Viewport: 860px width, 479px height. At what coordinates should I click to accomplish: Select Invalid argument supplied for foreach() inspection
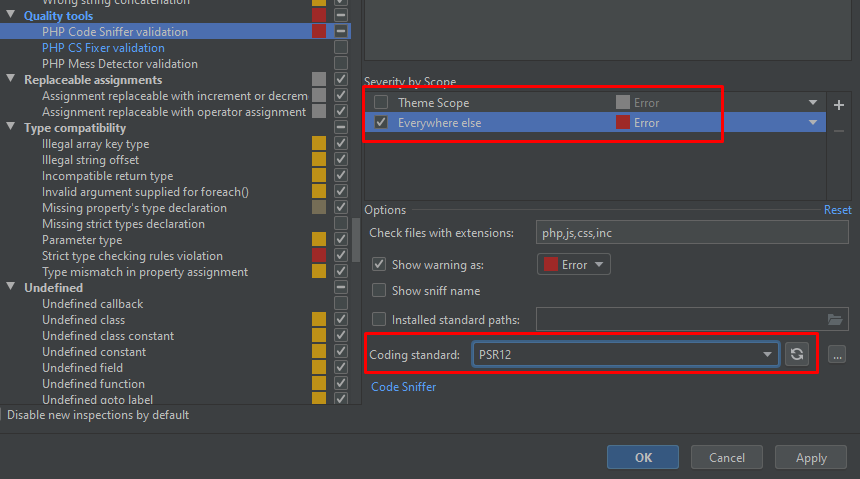[145, 191]
